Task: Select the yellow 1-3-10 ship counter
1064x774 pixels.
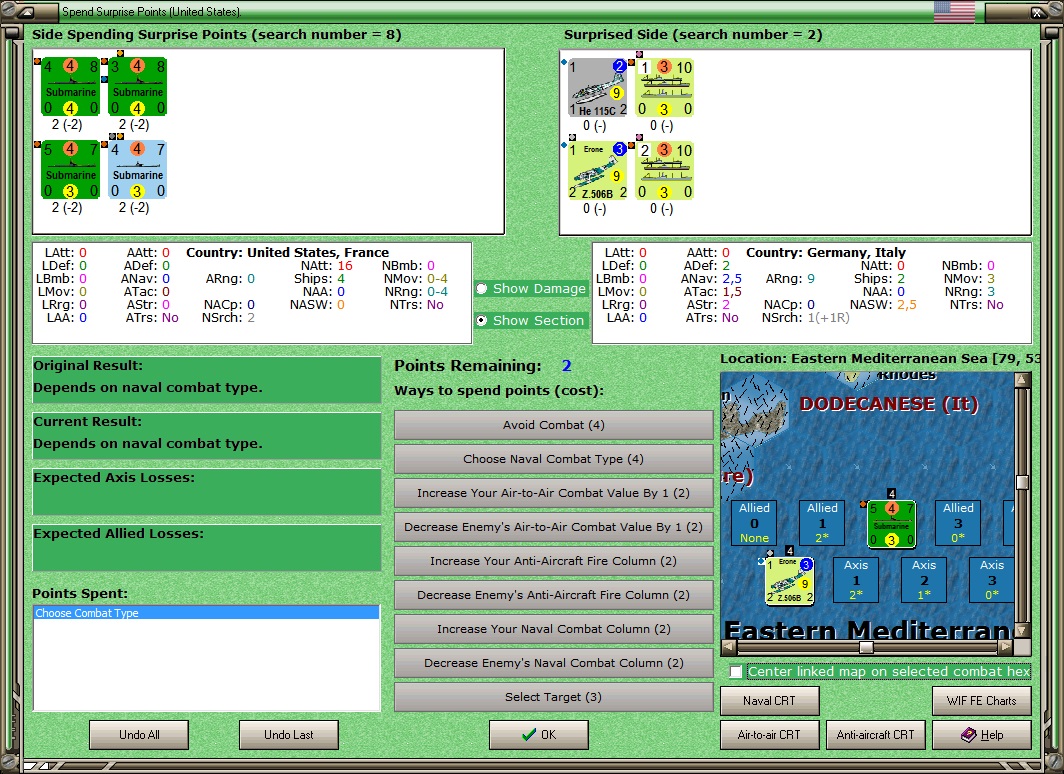Action: tap(664, 88)
